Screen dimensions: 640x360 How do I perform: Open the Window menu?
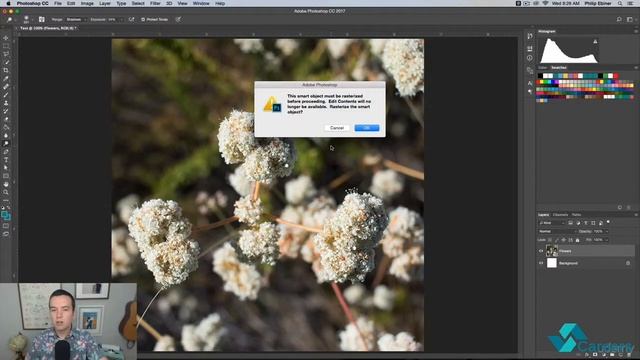tap(201, 3)
